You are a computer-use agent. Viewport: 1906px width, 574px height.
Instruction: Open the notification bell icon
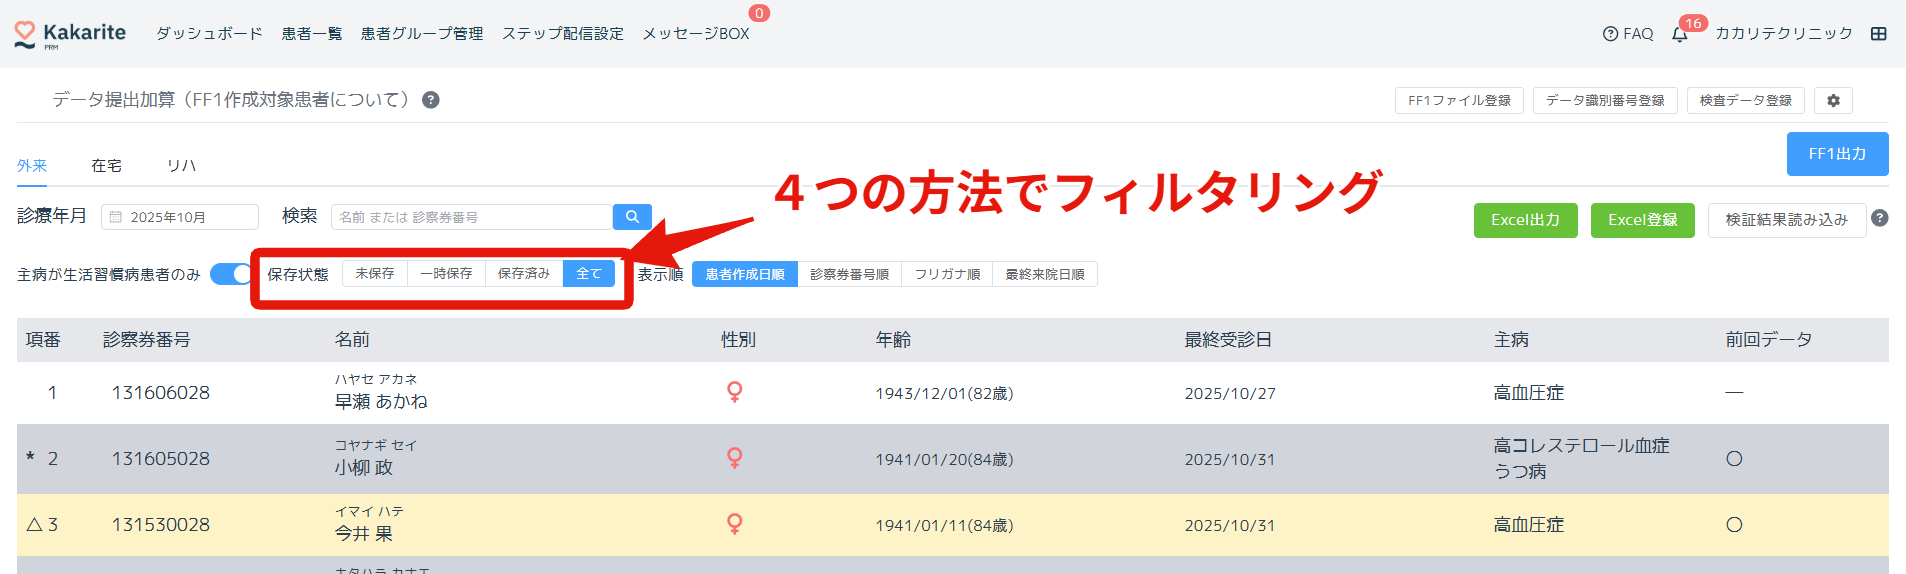(1680, 35)
